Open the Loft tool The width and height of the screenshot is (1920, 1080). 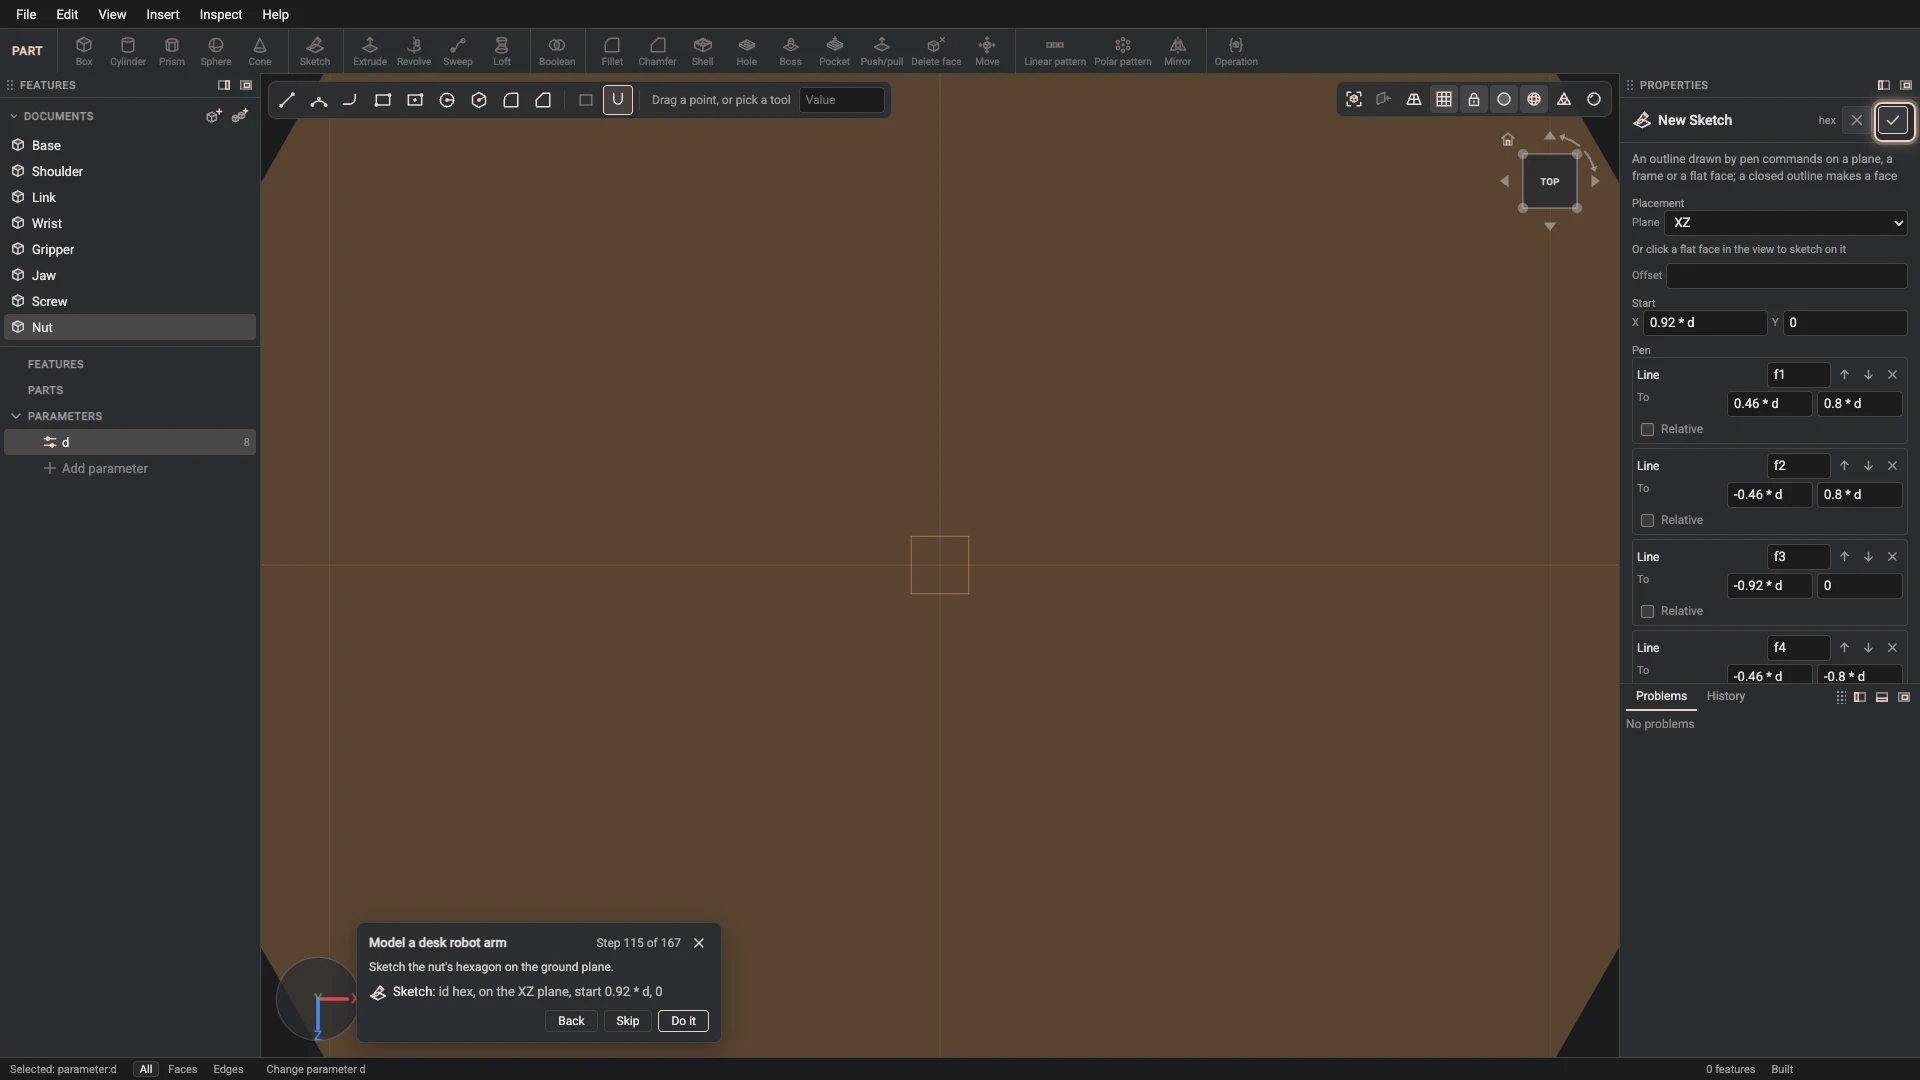(x=502, y=51)
